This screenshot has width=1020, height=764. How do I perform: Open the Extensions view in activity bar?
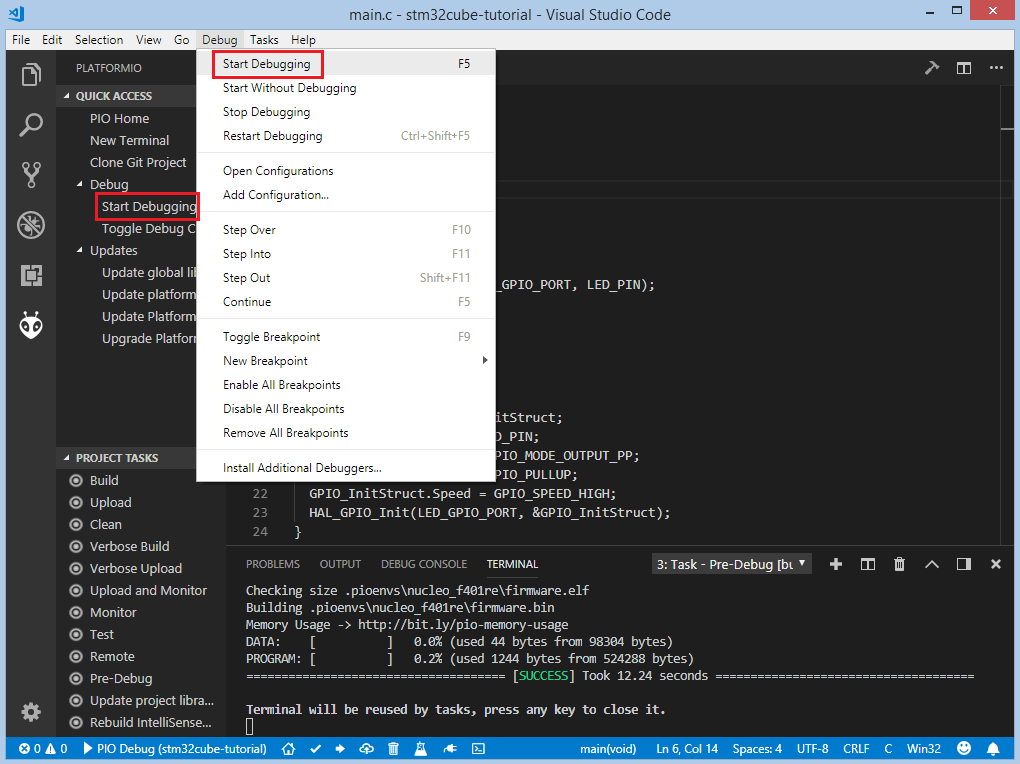31,275
